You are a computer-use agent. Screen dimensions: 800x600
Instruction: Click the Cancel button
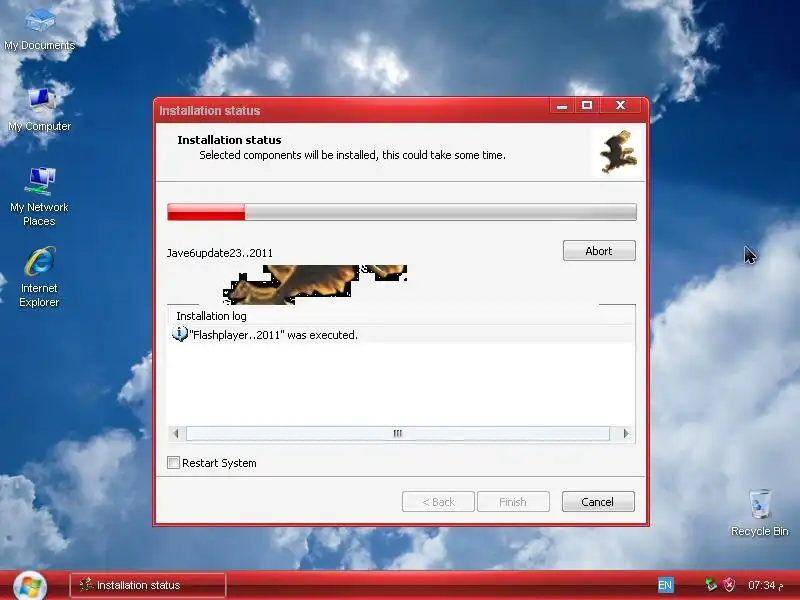(598, 502)
